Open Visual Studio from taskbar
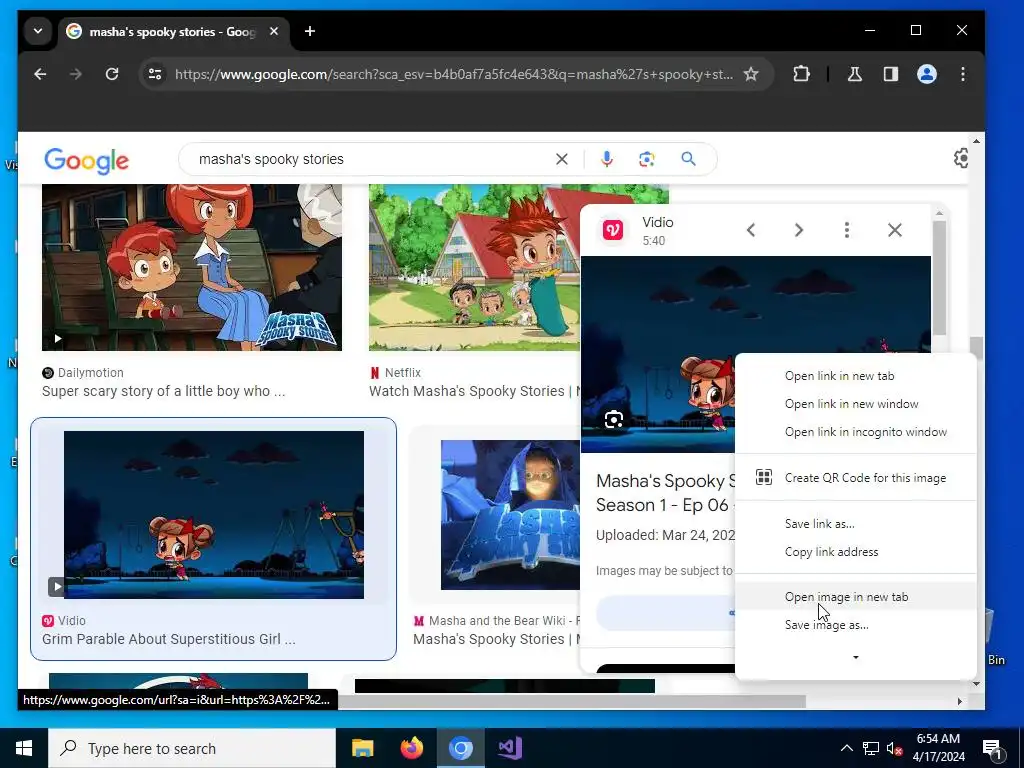 click(x=509, y=748)
